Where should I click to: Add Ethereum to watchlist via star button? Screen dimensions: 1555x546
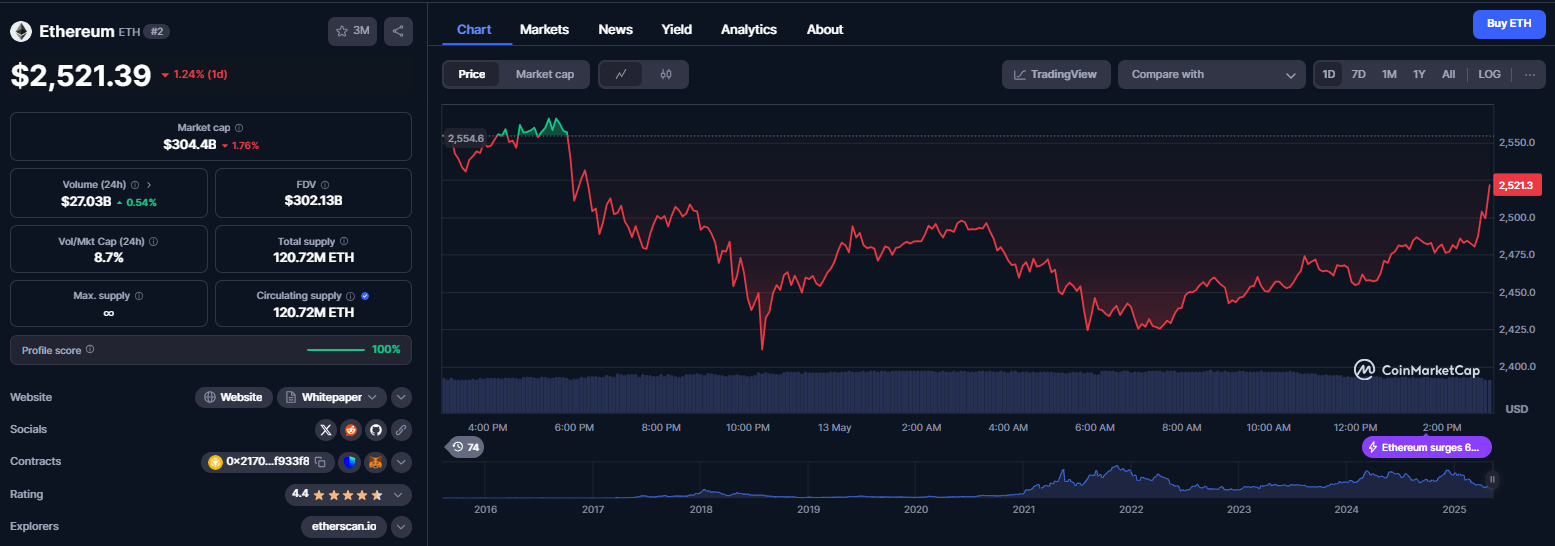coord(352,31)
